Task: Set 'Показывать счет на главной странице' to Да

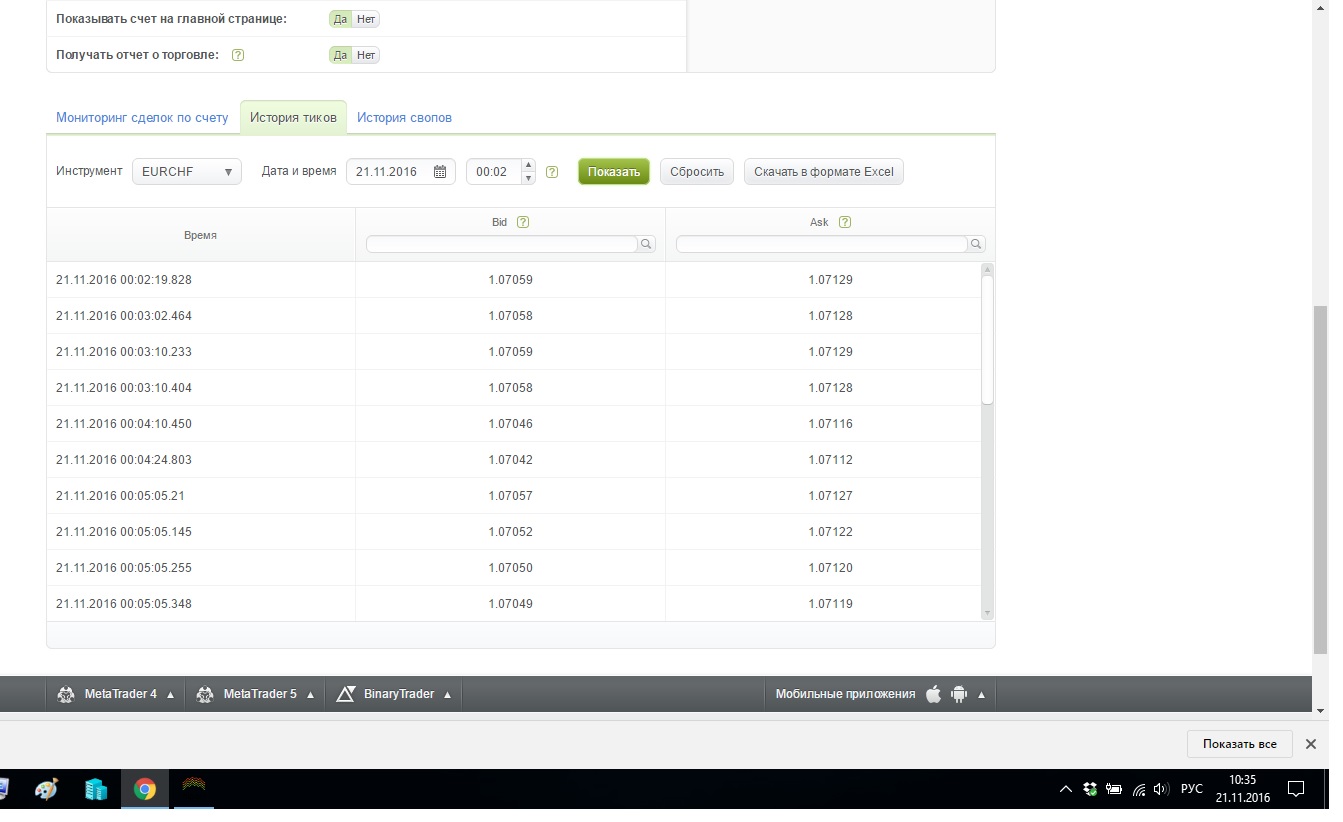Action: [x=341, y=19]
